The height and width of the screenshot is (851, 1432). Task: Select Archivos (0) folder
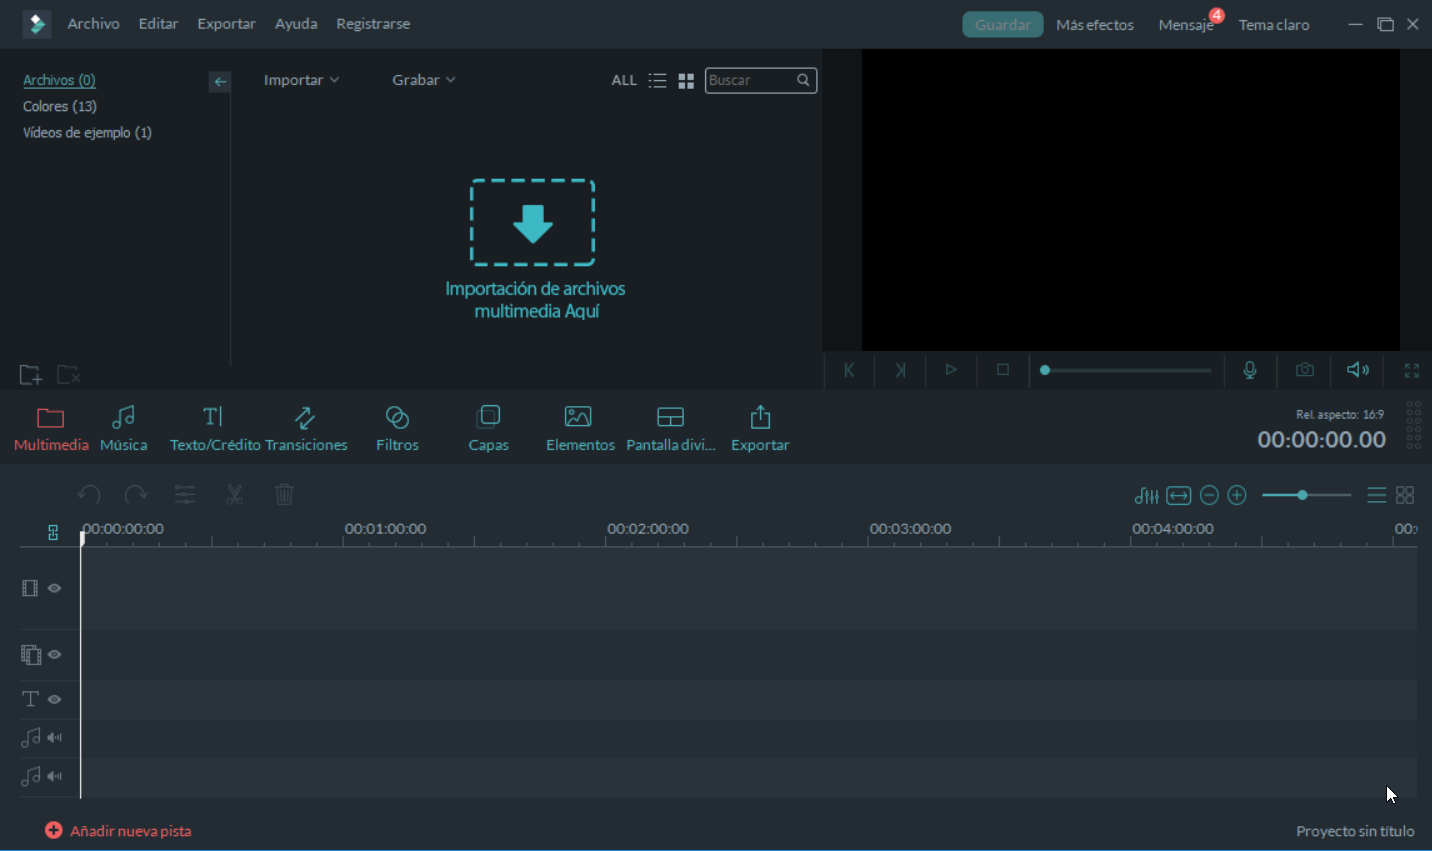coord(59,80)
